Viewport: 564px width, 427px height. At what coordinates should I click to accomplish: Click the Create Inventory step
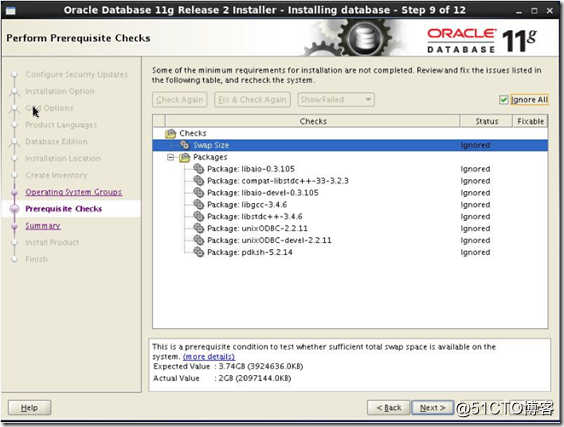(x=56, y=175)
